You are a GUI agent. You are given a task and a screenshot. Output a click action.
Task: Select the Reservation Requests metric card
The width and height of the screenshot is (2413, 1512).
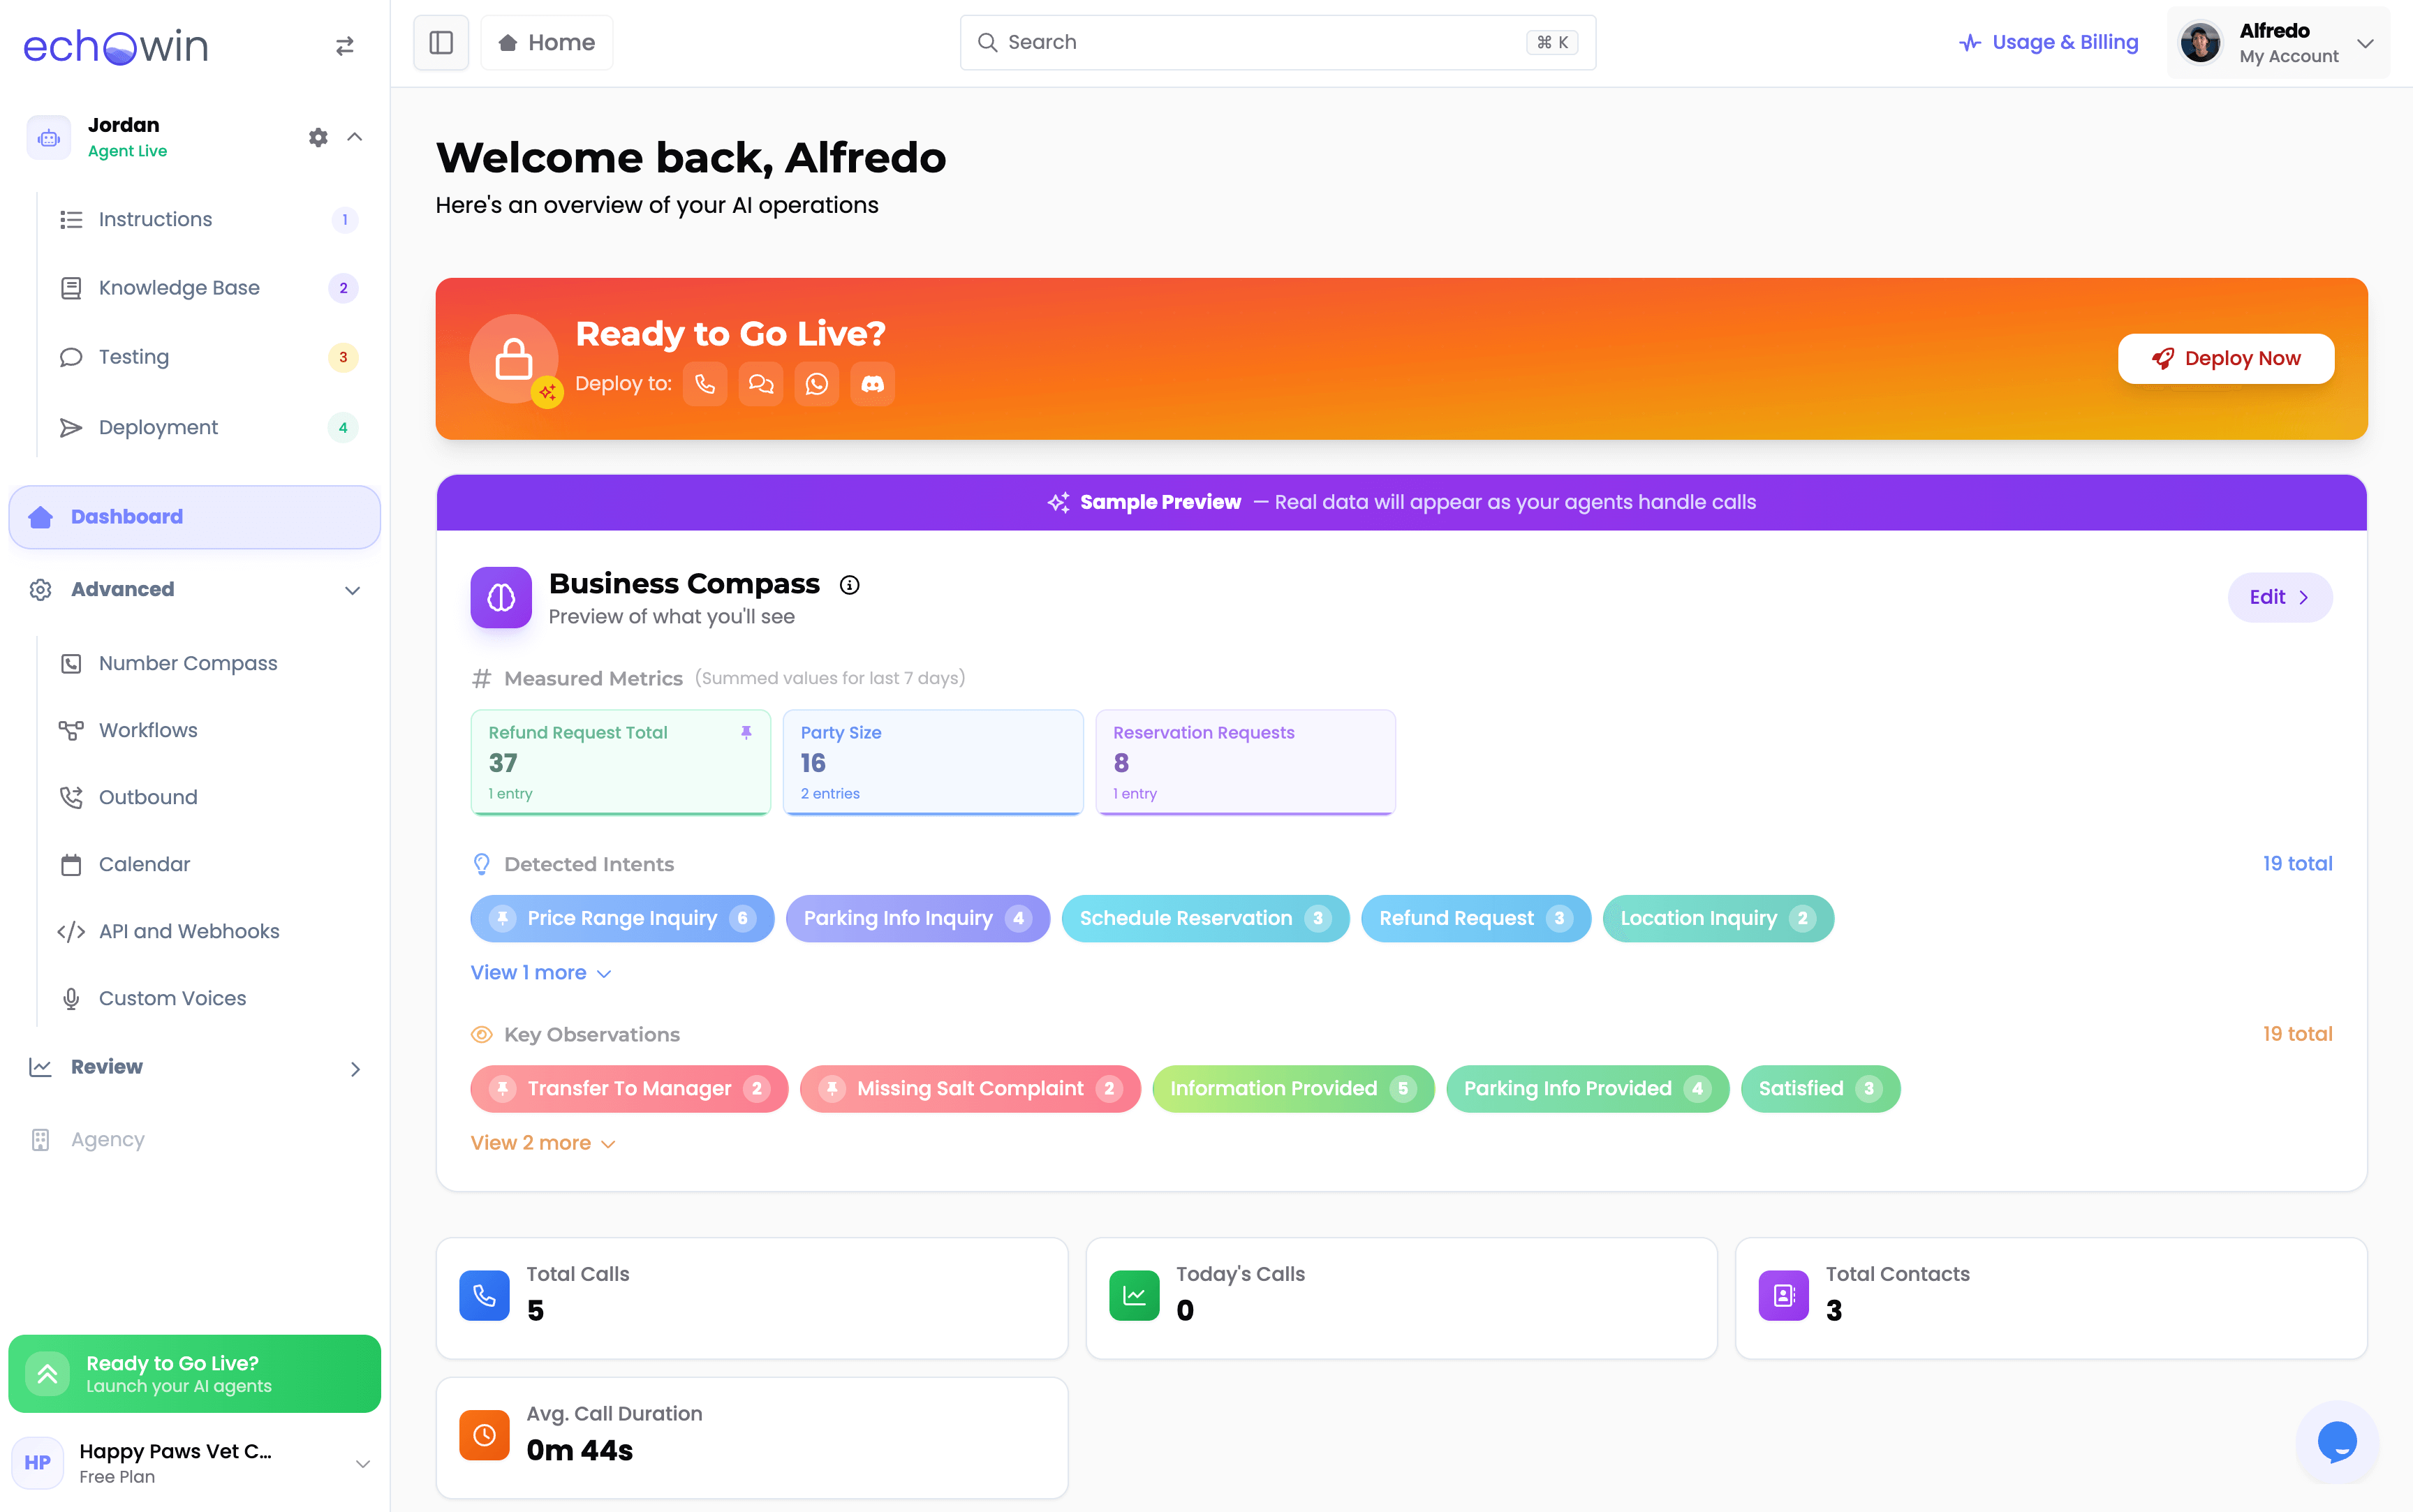click(1245, 762)
